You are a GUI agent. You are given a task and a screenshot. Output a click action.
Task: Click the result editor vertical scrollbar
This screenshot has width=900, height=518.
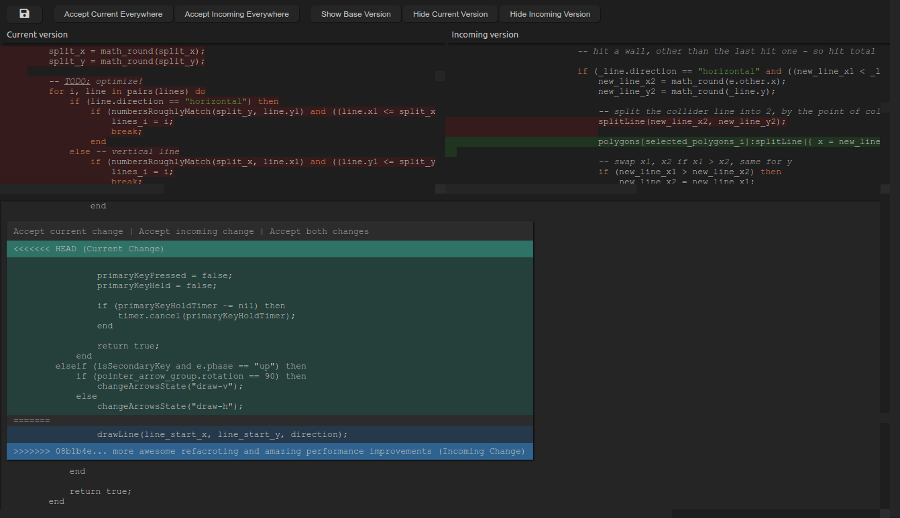pos(885,307)
